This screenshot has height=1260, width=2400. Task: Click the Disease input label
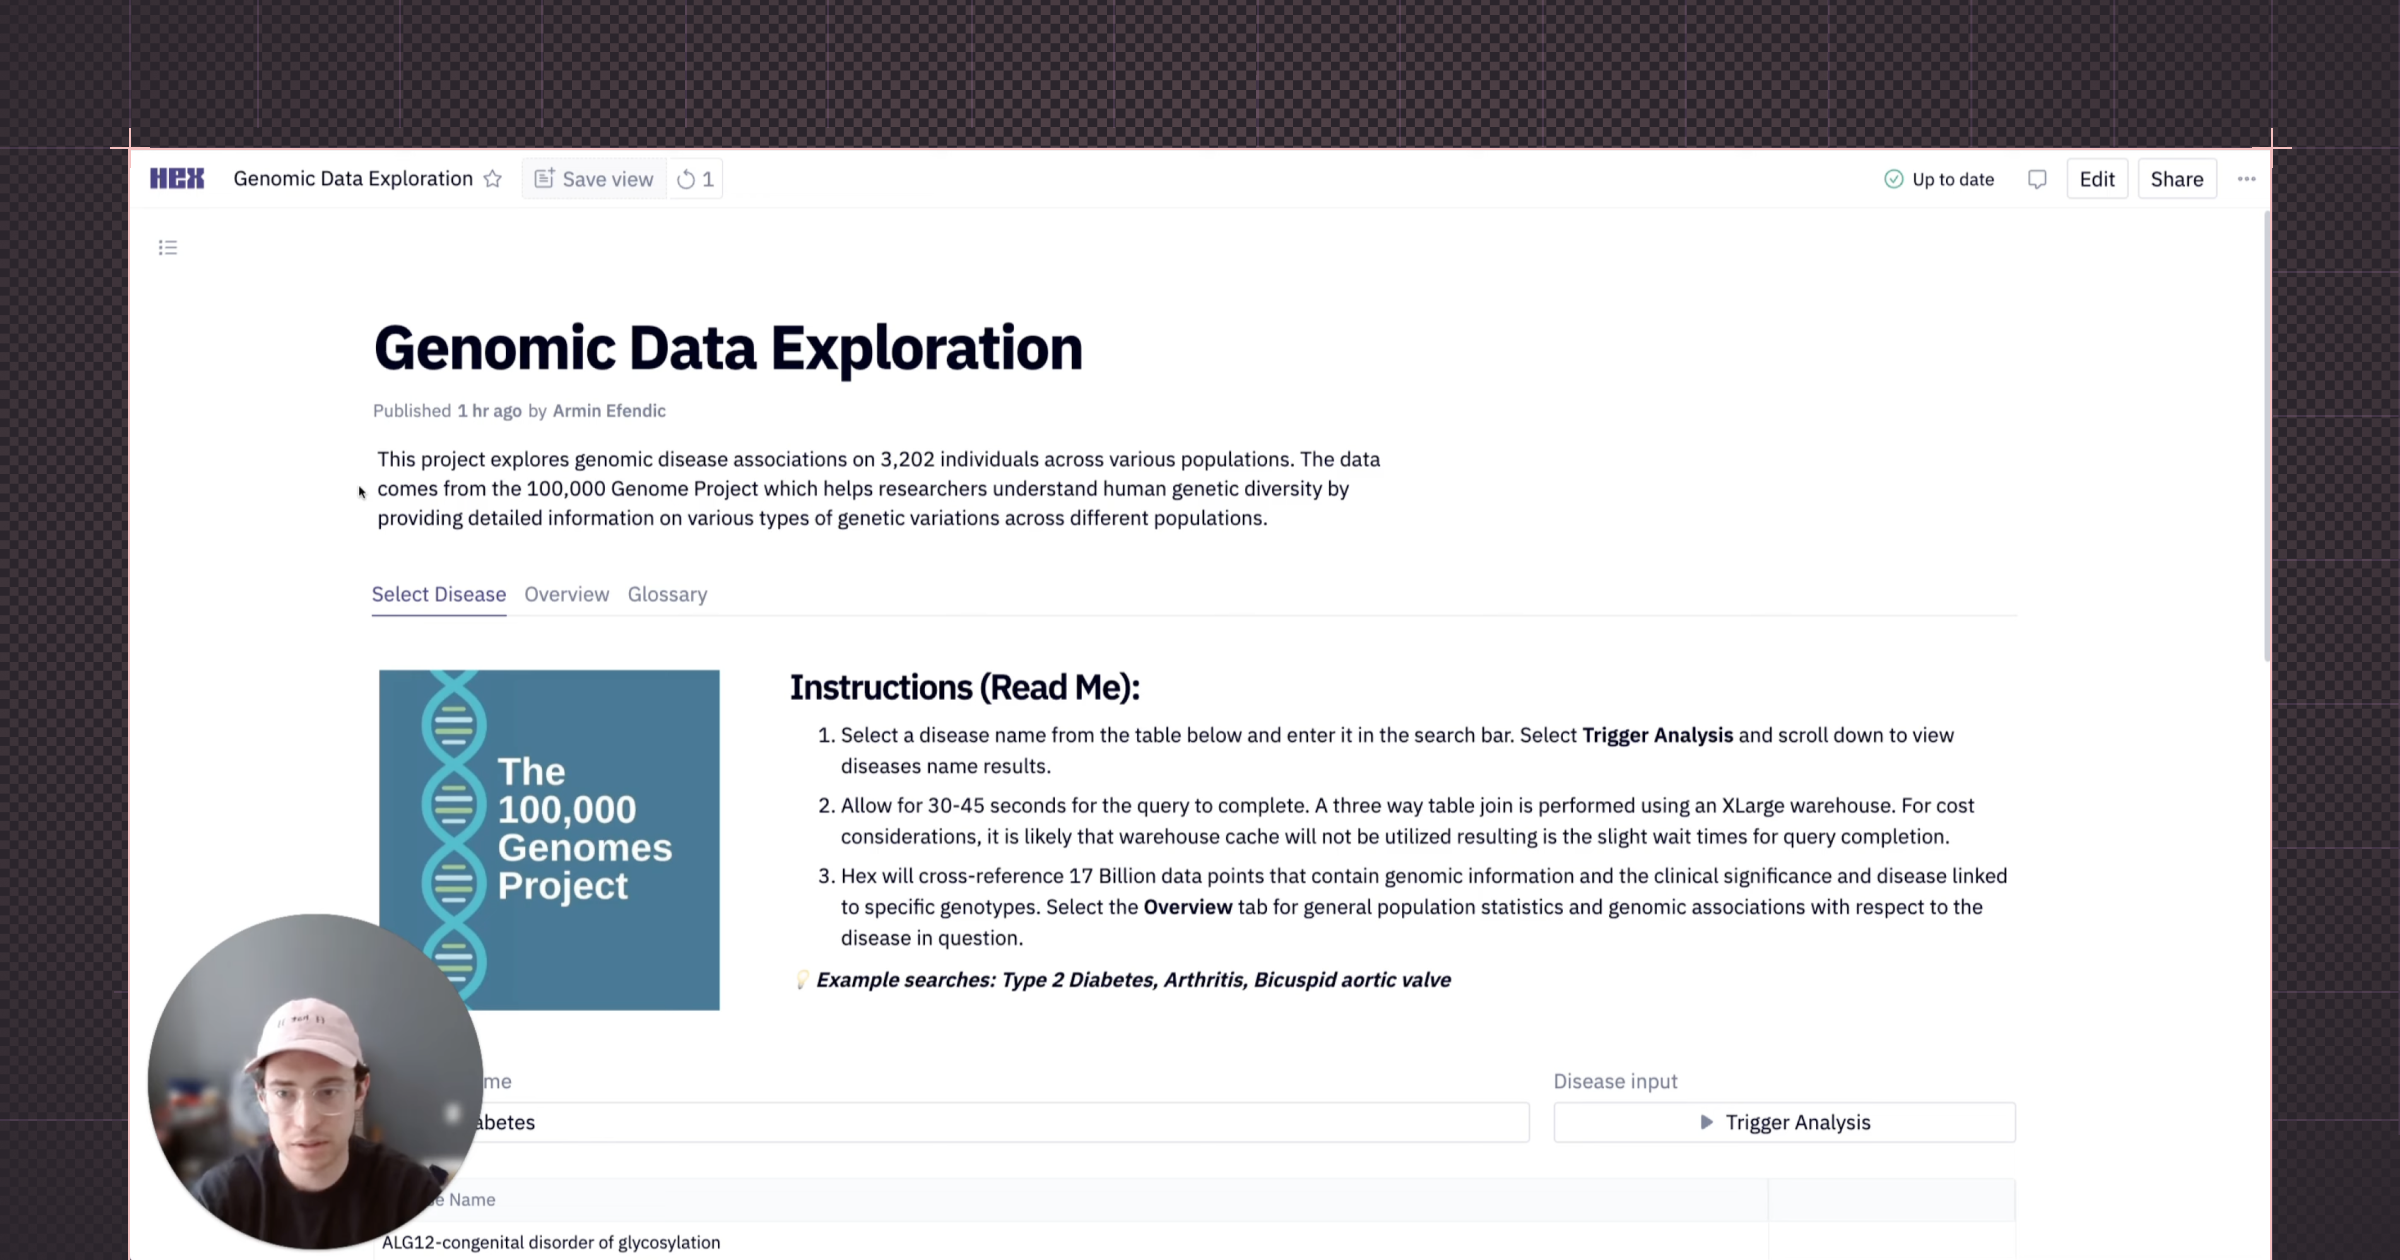point(1615,1081)
